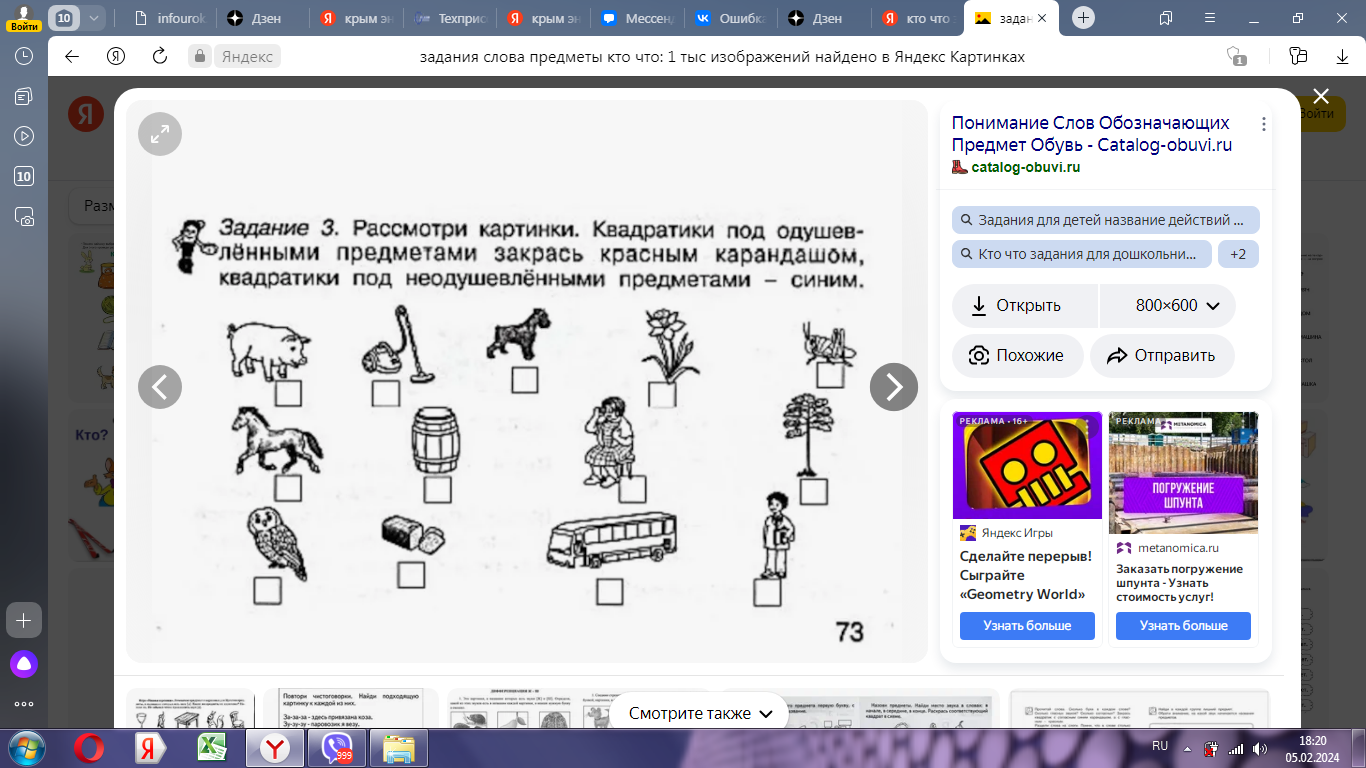
Task: Show the previous image
Action: [x=160, y=386]
